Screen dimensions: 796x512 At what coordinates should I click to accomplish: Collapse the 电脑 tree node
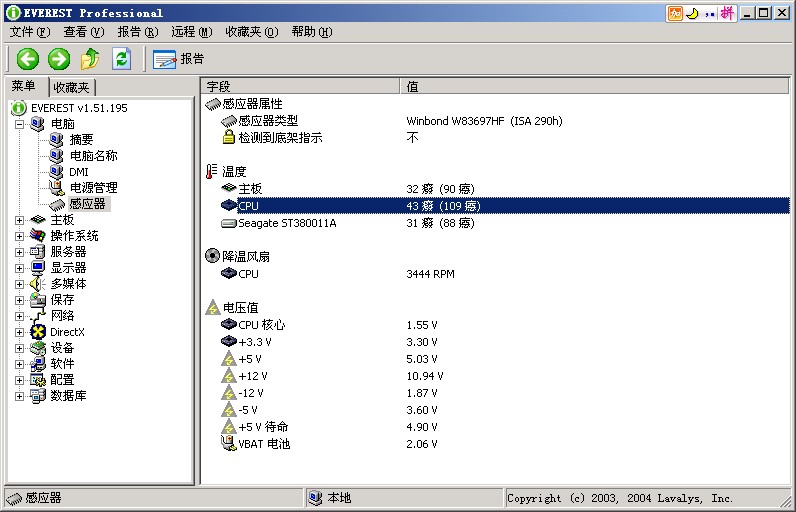(19, 124)
